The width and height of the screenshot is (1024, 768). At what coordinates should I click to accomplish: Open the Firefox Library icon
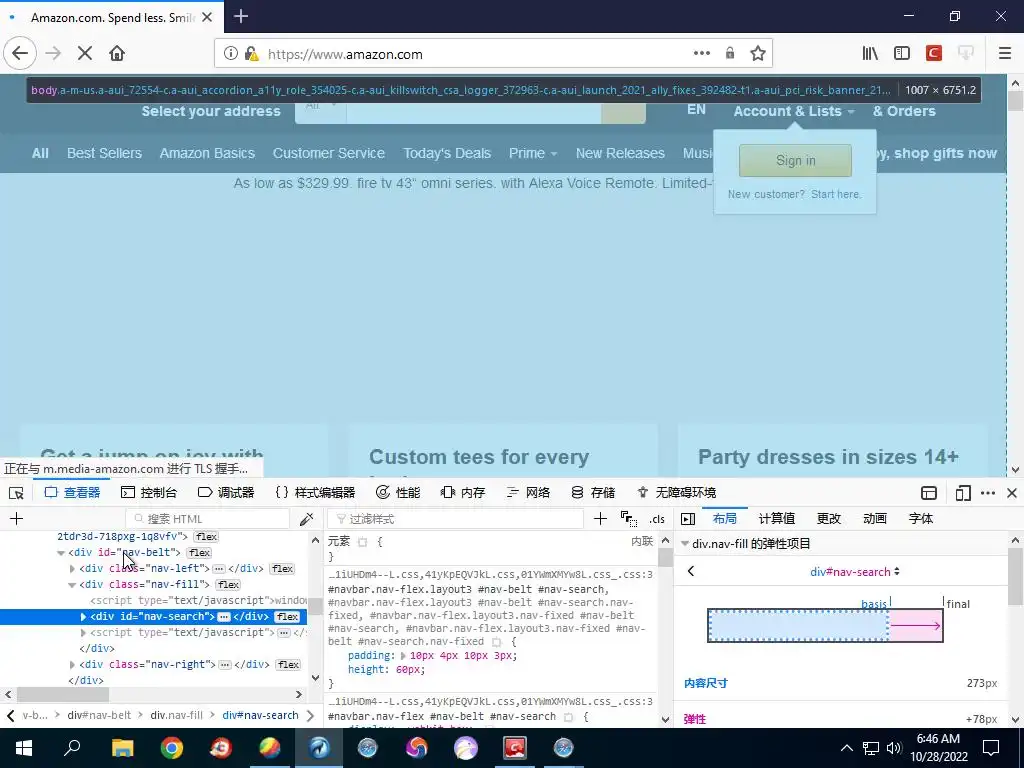click(870, 54)
